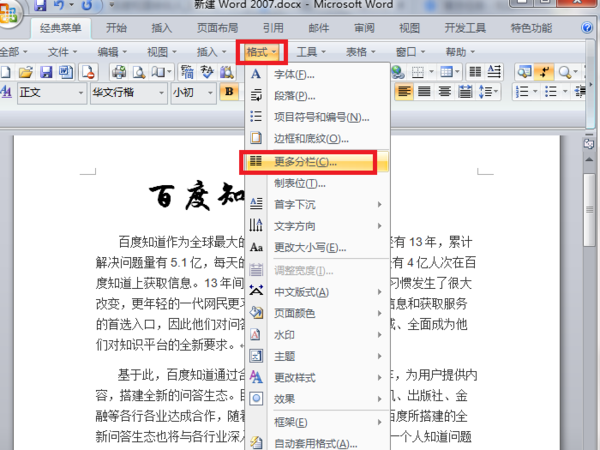Image resolution: width=600 pixels, height=450 pixels.
Task: Open the 全部 classic menu dropdown
Action: [x=14, y=52]
